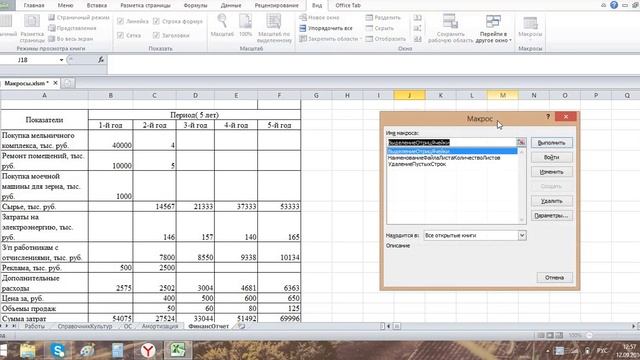This screenshot has height=360, width=640.
Task: Open Excel help question mark icon
Action: point(614,5)
